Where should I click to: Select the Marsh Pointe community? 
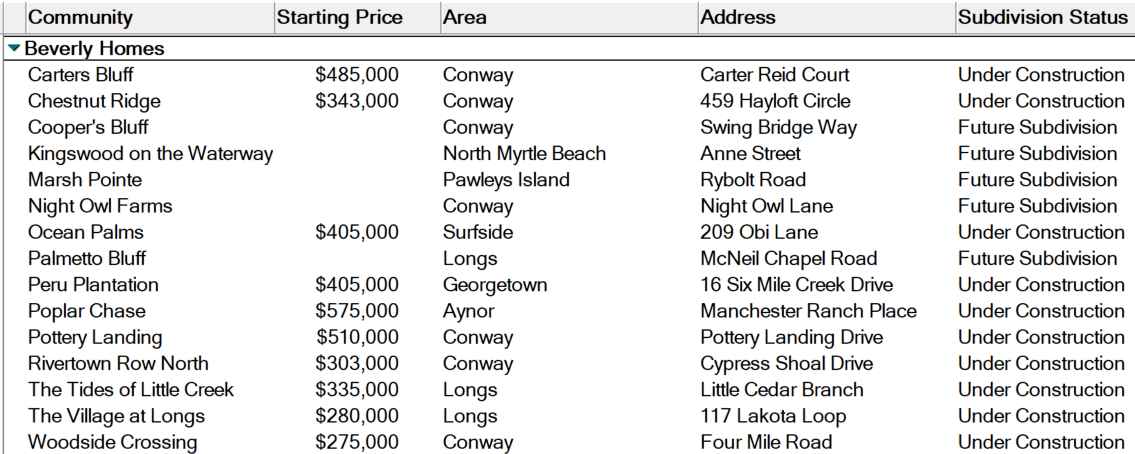coord(85,180)
